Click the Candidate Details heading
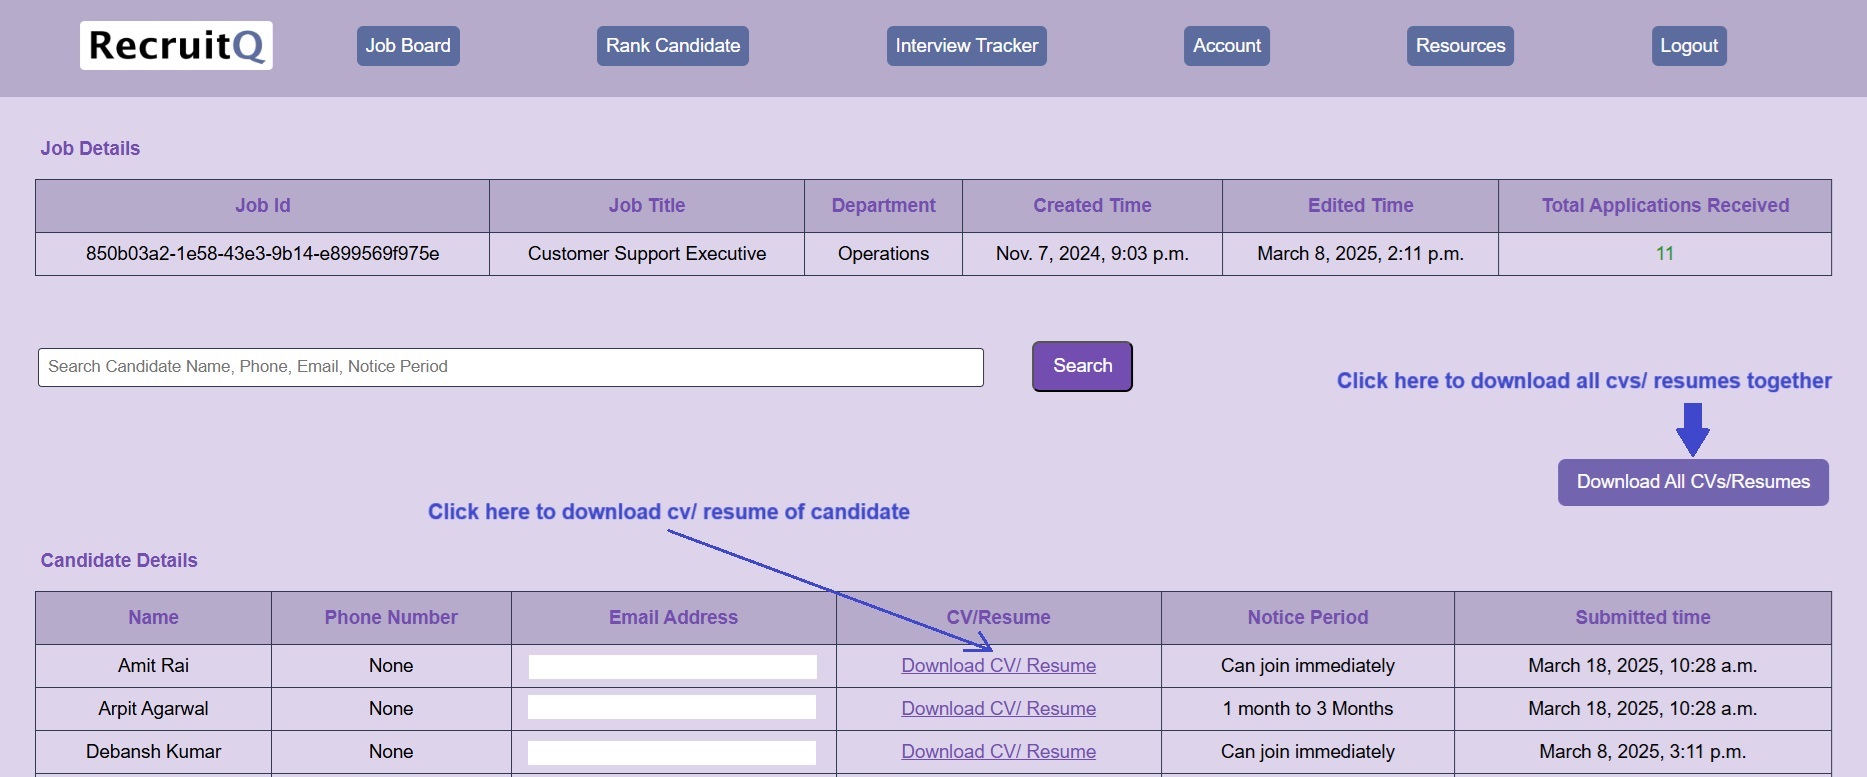1867x777 pixels. [x=119, y=561]
